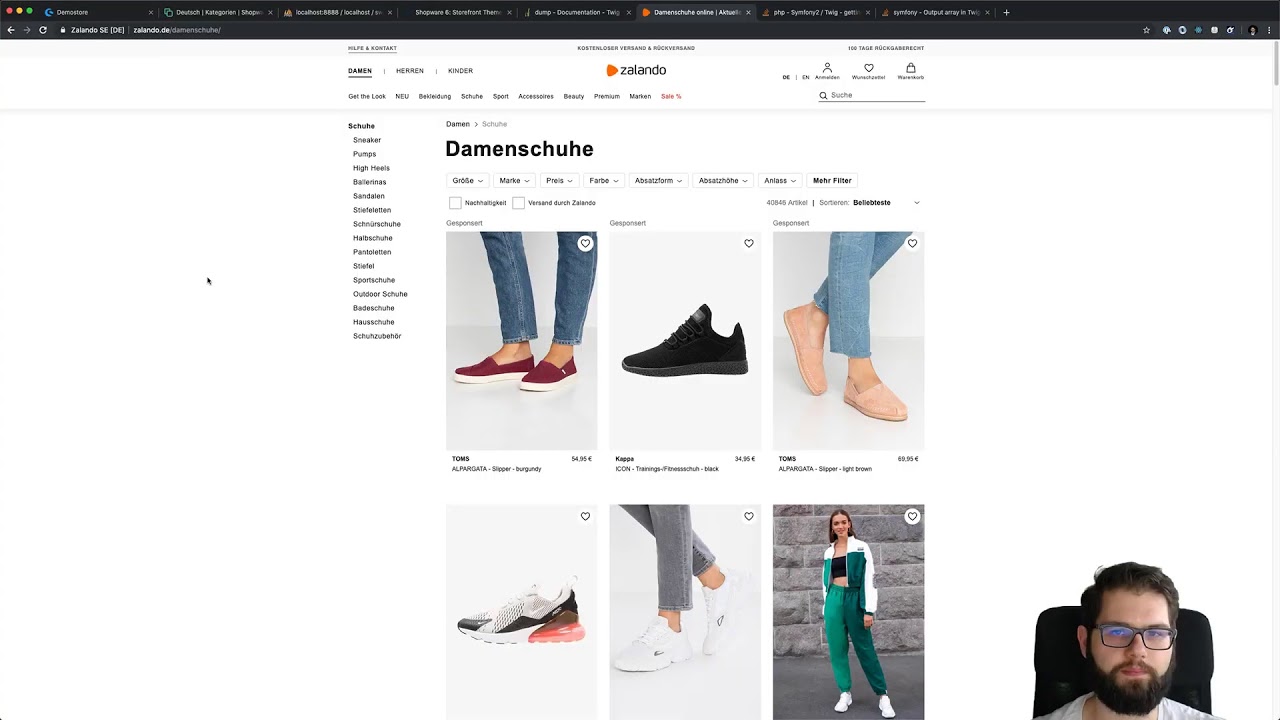Select the KINDER tab

460,71
